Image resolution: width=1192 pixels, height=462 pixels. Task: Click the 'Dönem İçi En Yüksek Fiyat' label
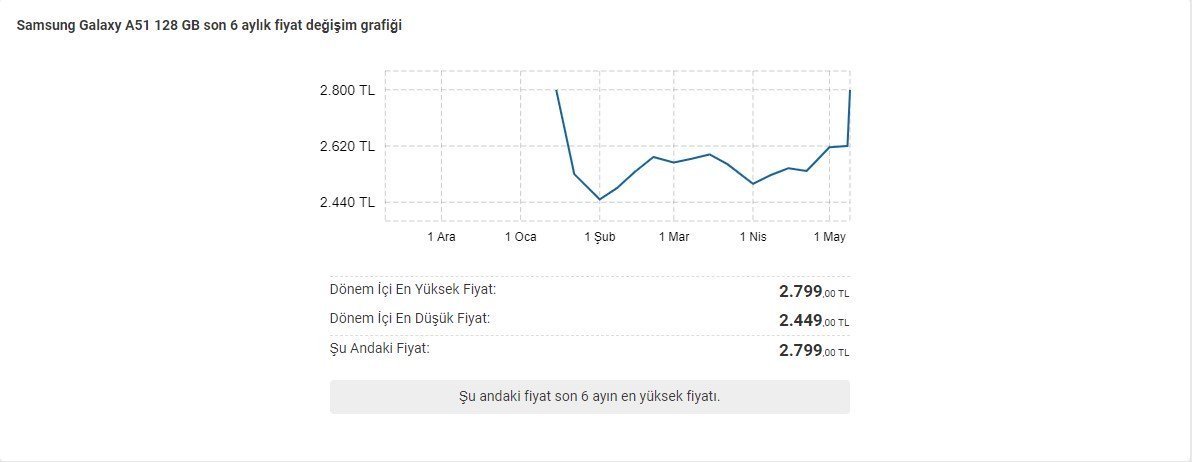pyautogui.click(x=412, y=290)
